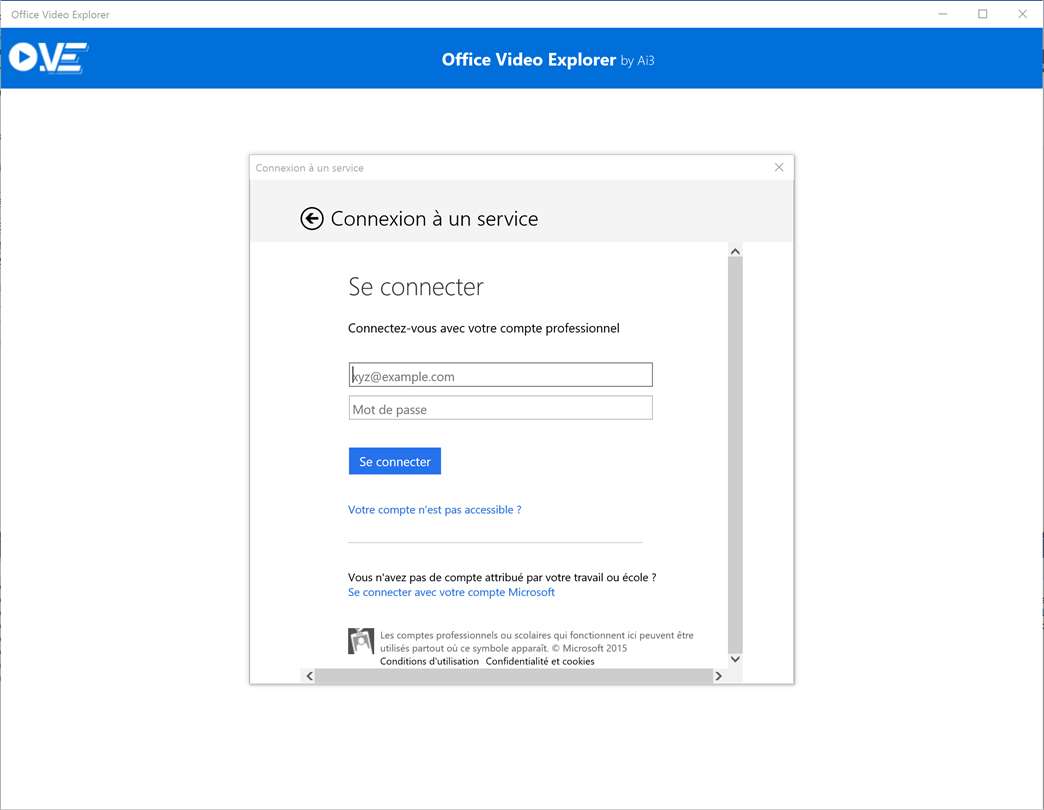Go back with the circled arrow icon
Viewport: 1044px width, 810px height.
click(312, 218)
